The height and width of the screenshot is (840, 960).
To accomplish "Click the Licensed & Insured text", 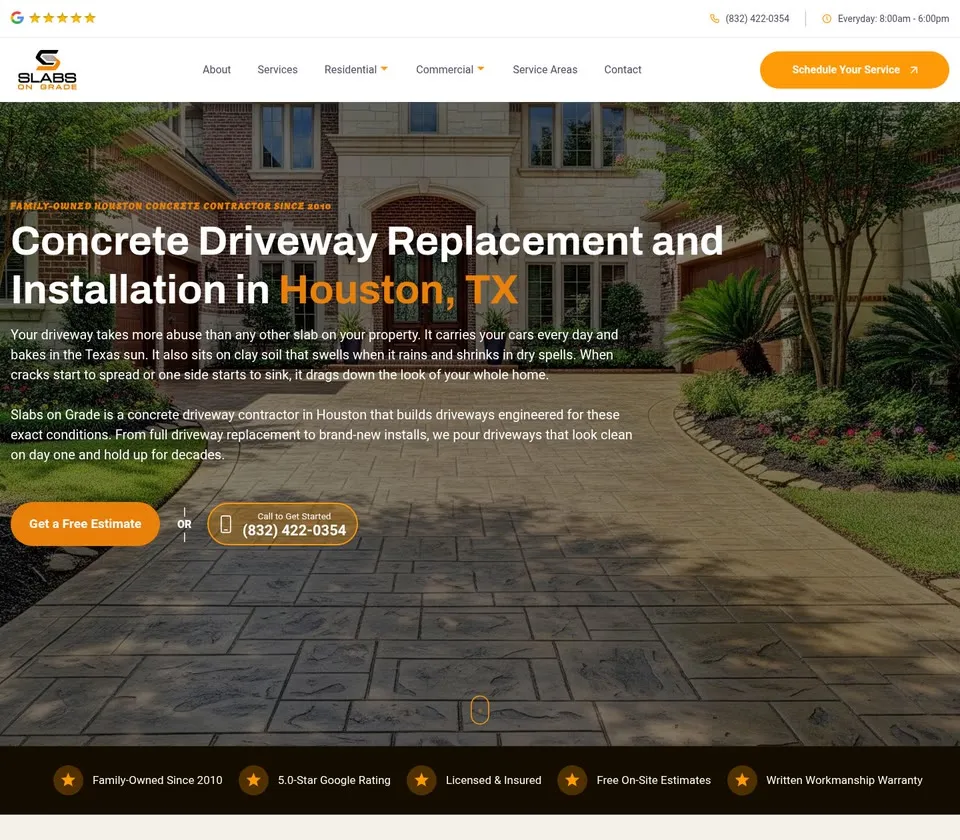I will (x=493, y=780).
